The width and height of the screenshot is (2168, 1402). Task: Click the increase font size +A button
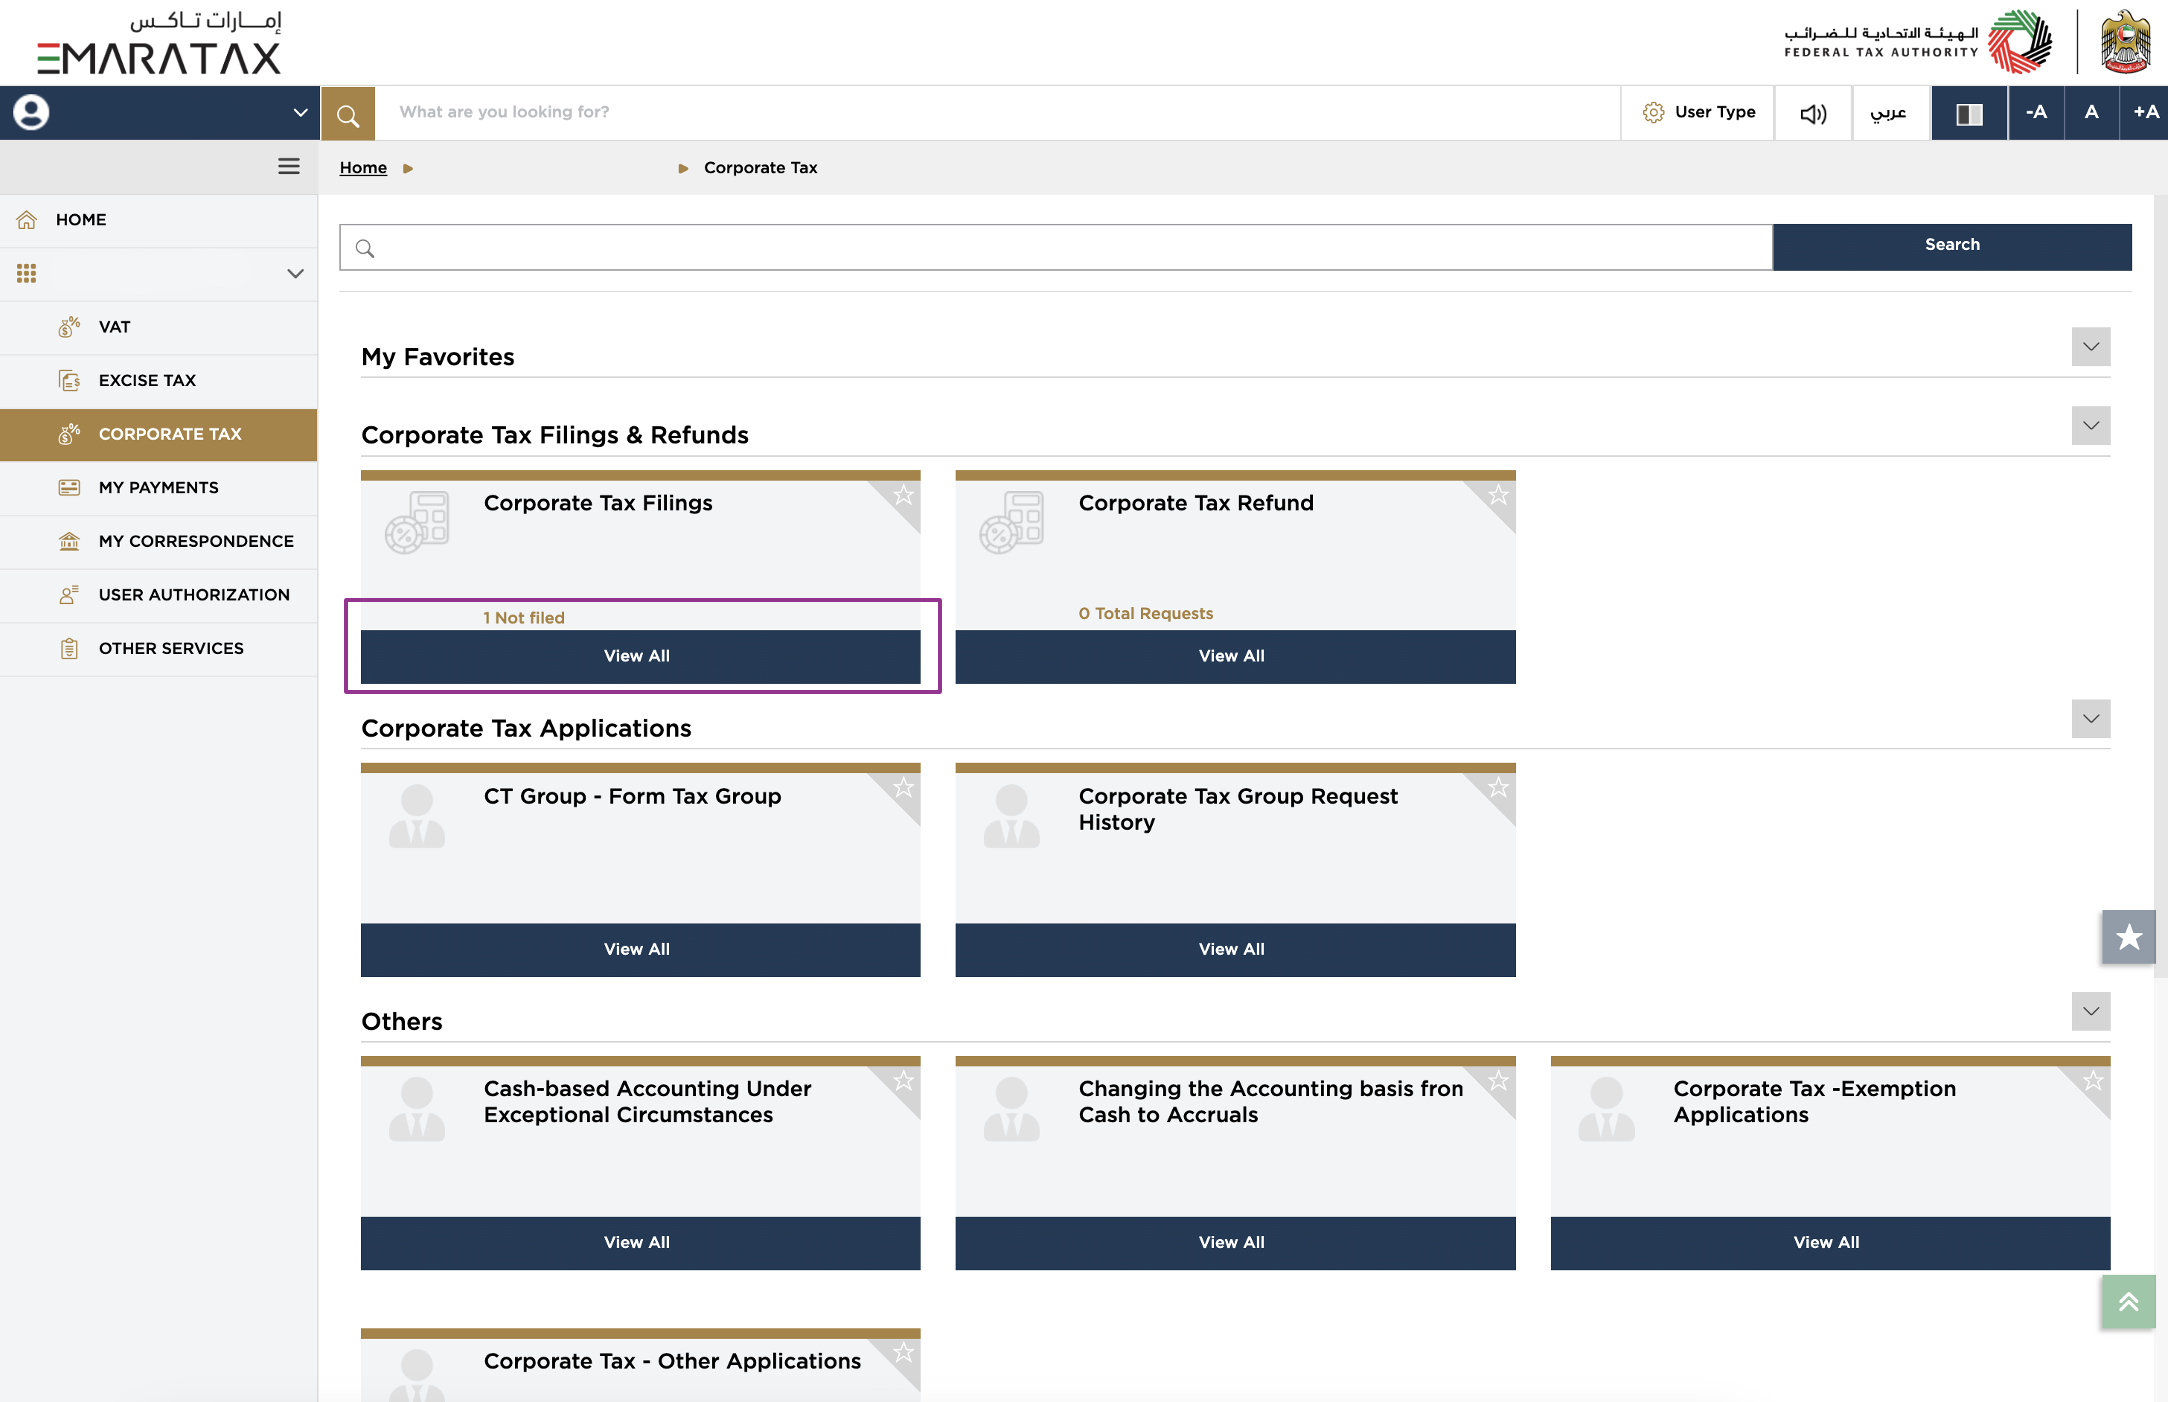(x=2145, y=112)
